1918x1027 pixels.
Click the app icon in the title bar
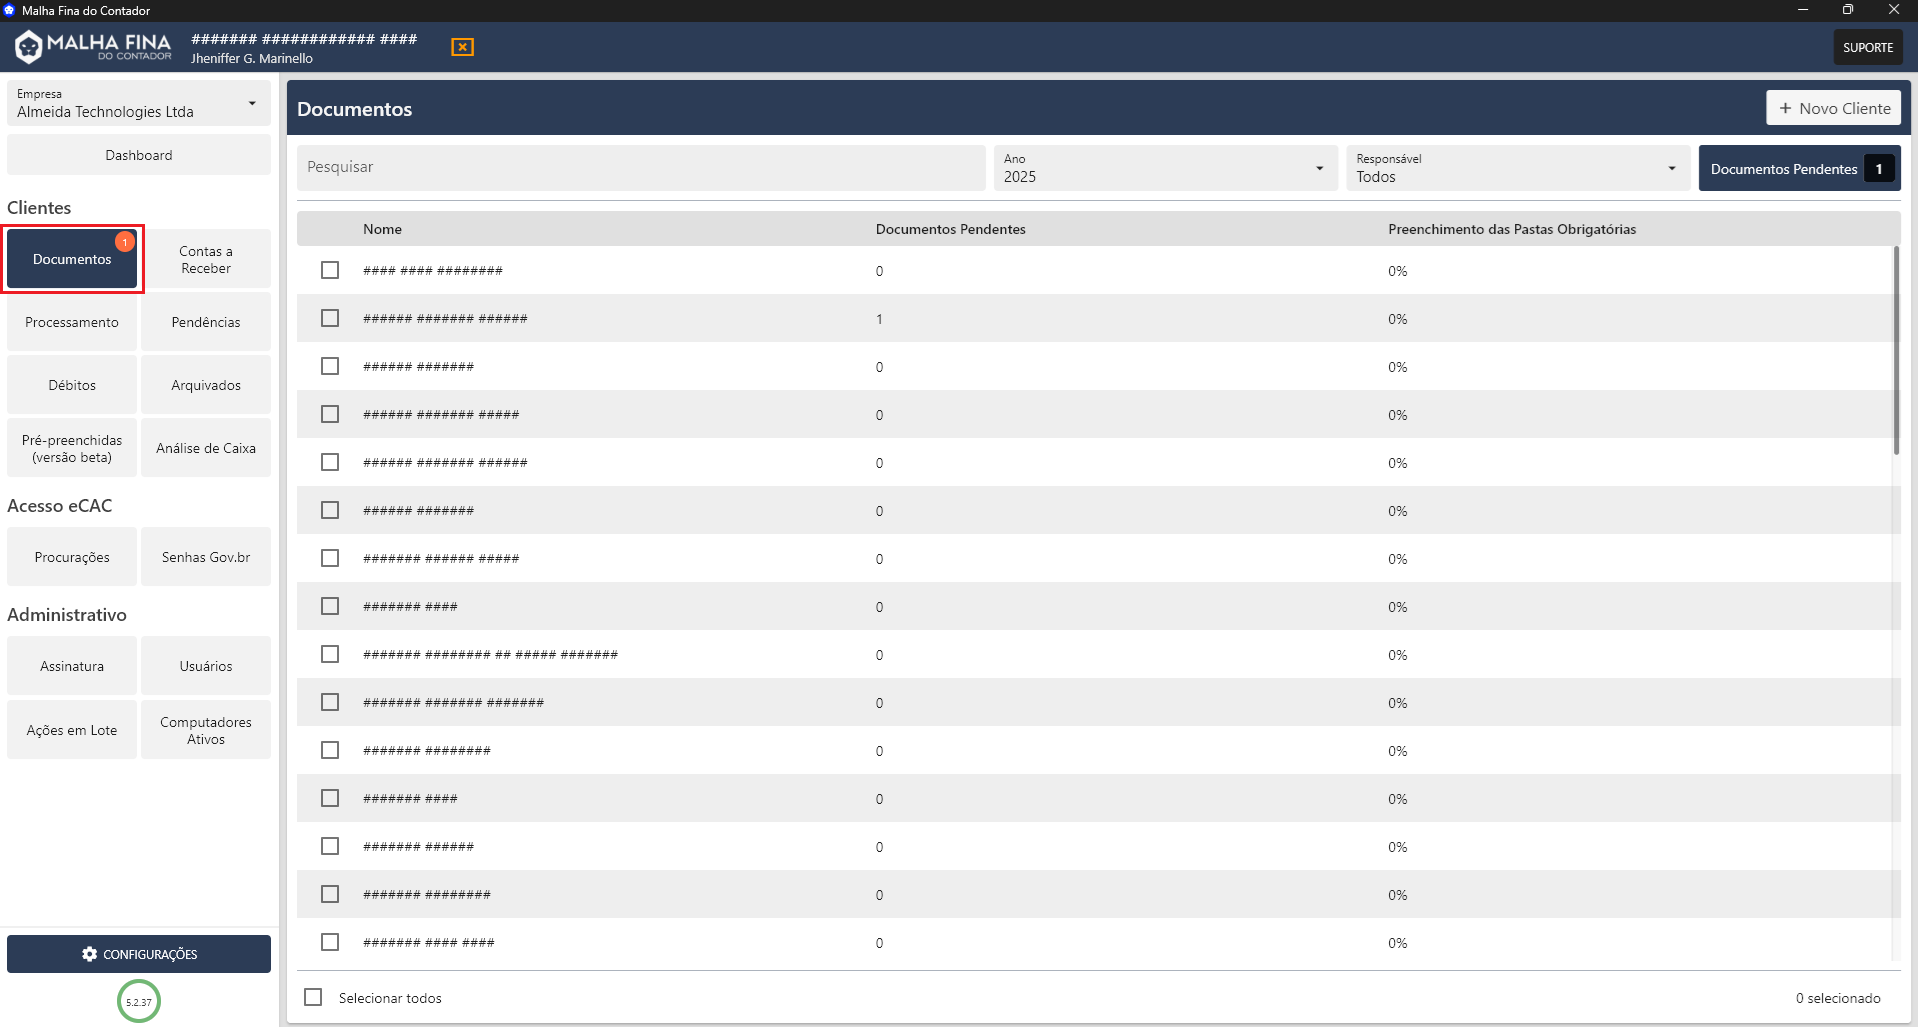(10, 10)
